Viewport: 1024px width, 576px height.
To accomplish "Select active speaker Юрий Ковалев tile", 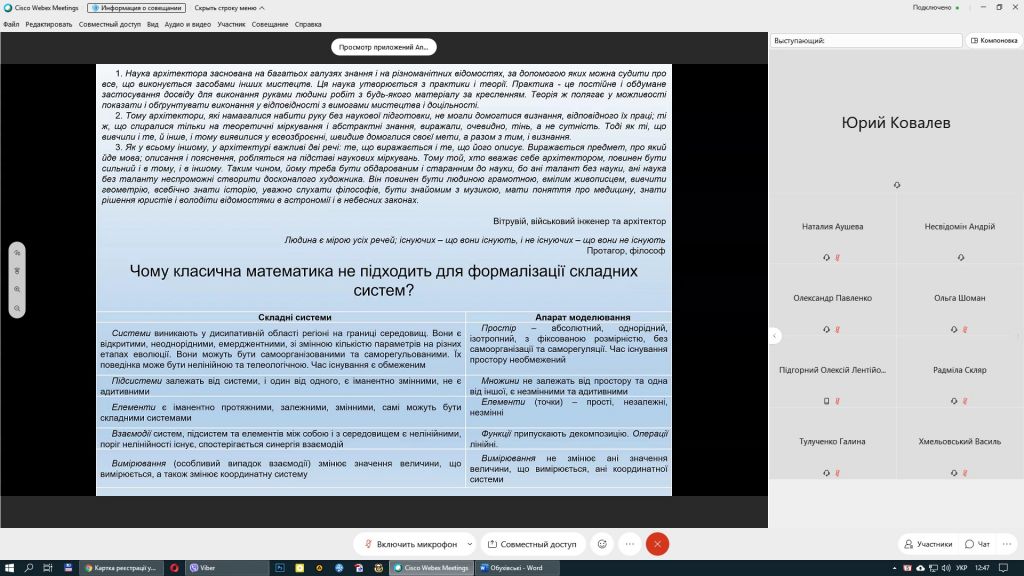I will pos(896,123).
